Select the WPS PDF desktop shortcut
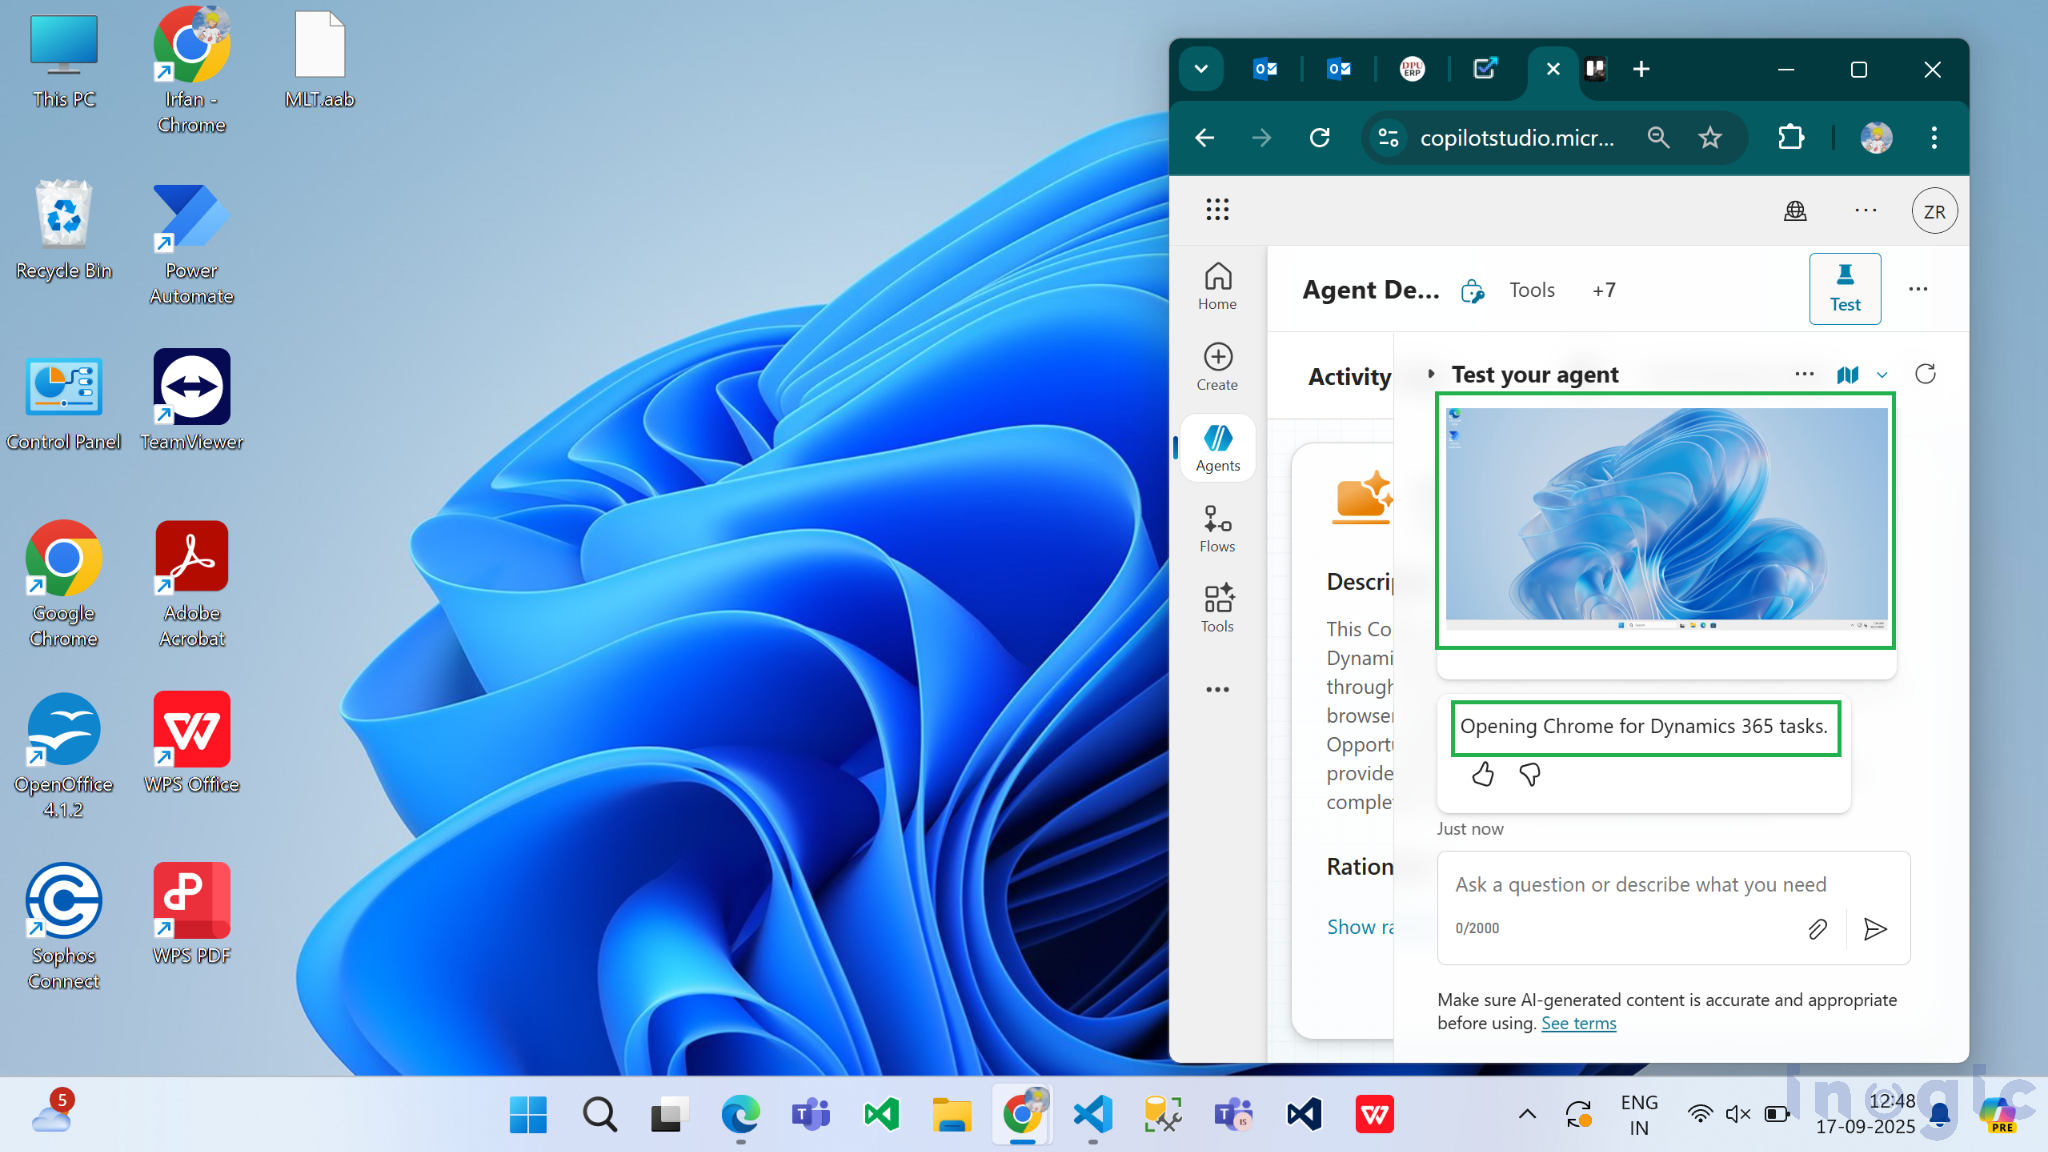Image resolution: width=2048 pixels, height=1152 pixels. [x=191, y=915]
